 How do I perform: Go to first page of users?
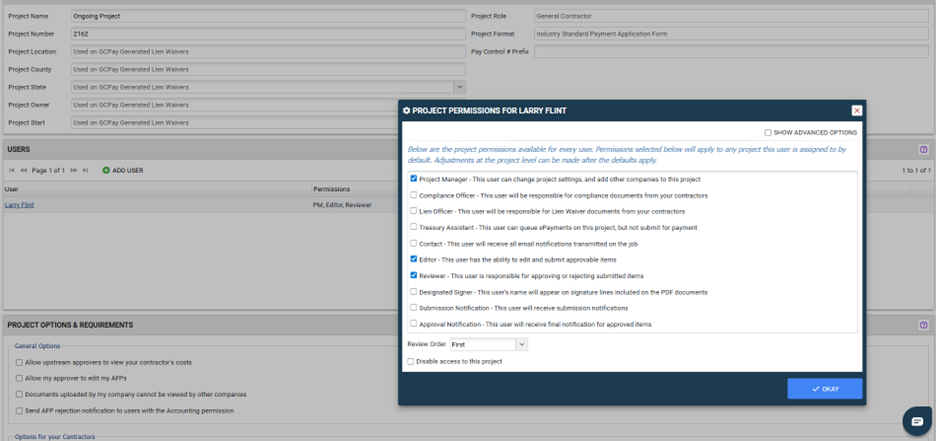12,170
